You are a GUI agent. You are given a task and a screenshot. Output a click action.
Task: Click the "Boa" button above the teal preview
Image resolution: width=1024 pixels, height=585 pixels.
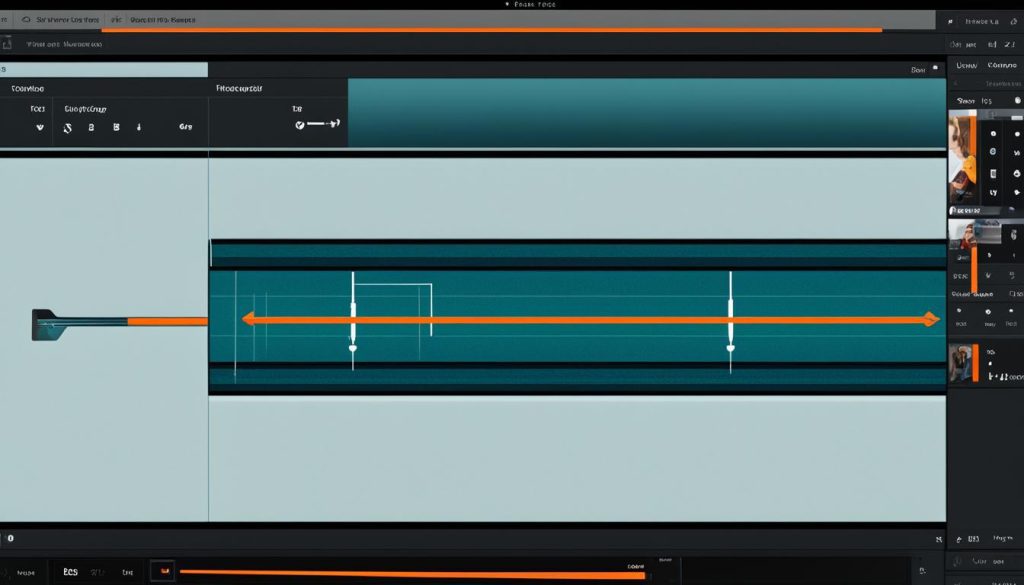point(918,69)
